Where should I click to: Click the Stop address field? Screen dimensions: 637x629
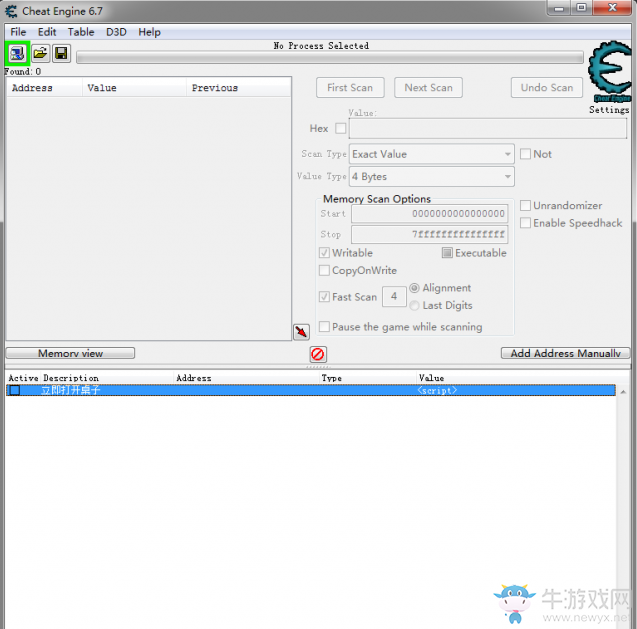(429, 234)
